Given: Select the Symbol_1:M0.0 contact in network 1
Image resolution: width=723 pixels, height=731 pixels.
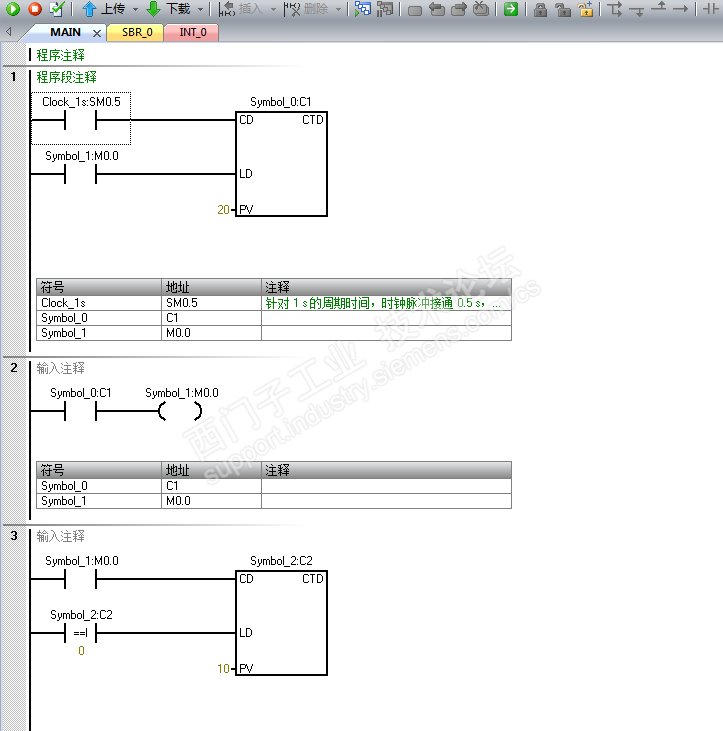Looking at the screenshot, I should click(81, 174).
